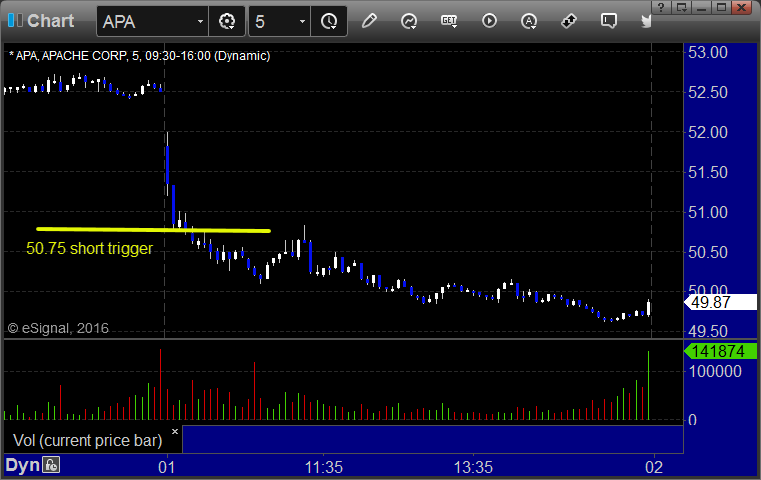761x480 pixels.
Task: Click the 50.75 short trigger annotation
Action: click(89, 248)
